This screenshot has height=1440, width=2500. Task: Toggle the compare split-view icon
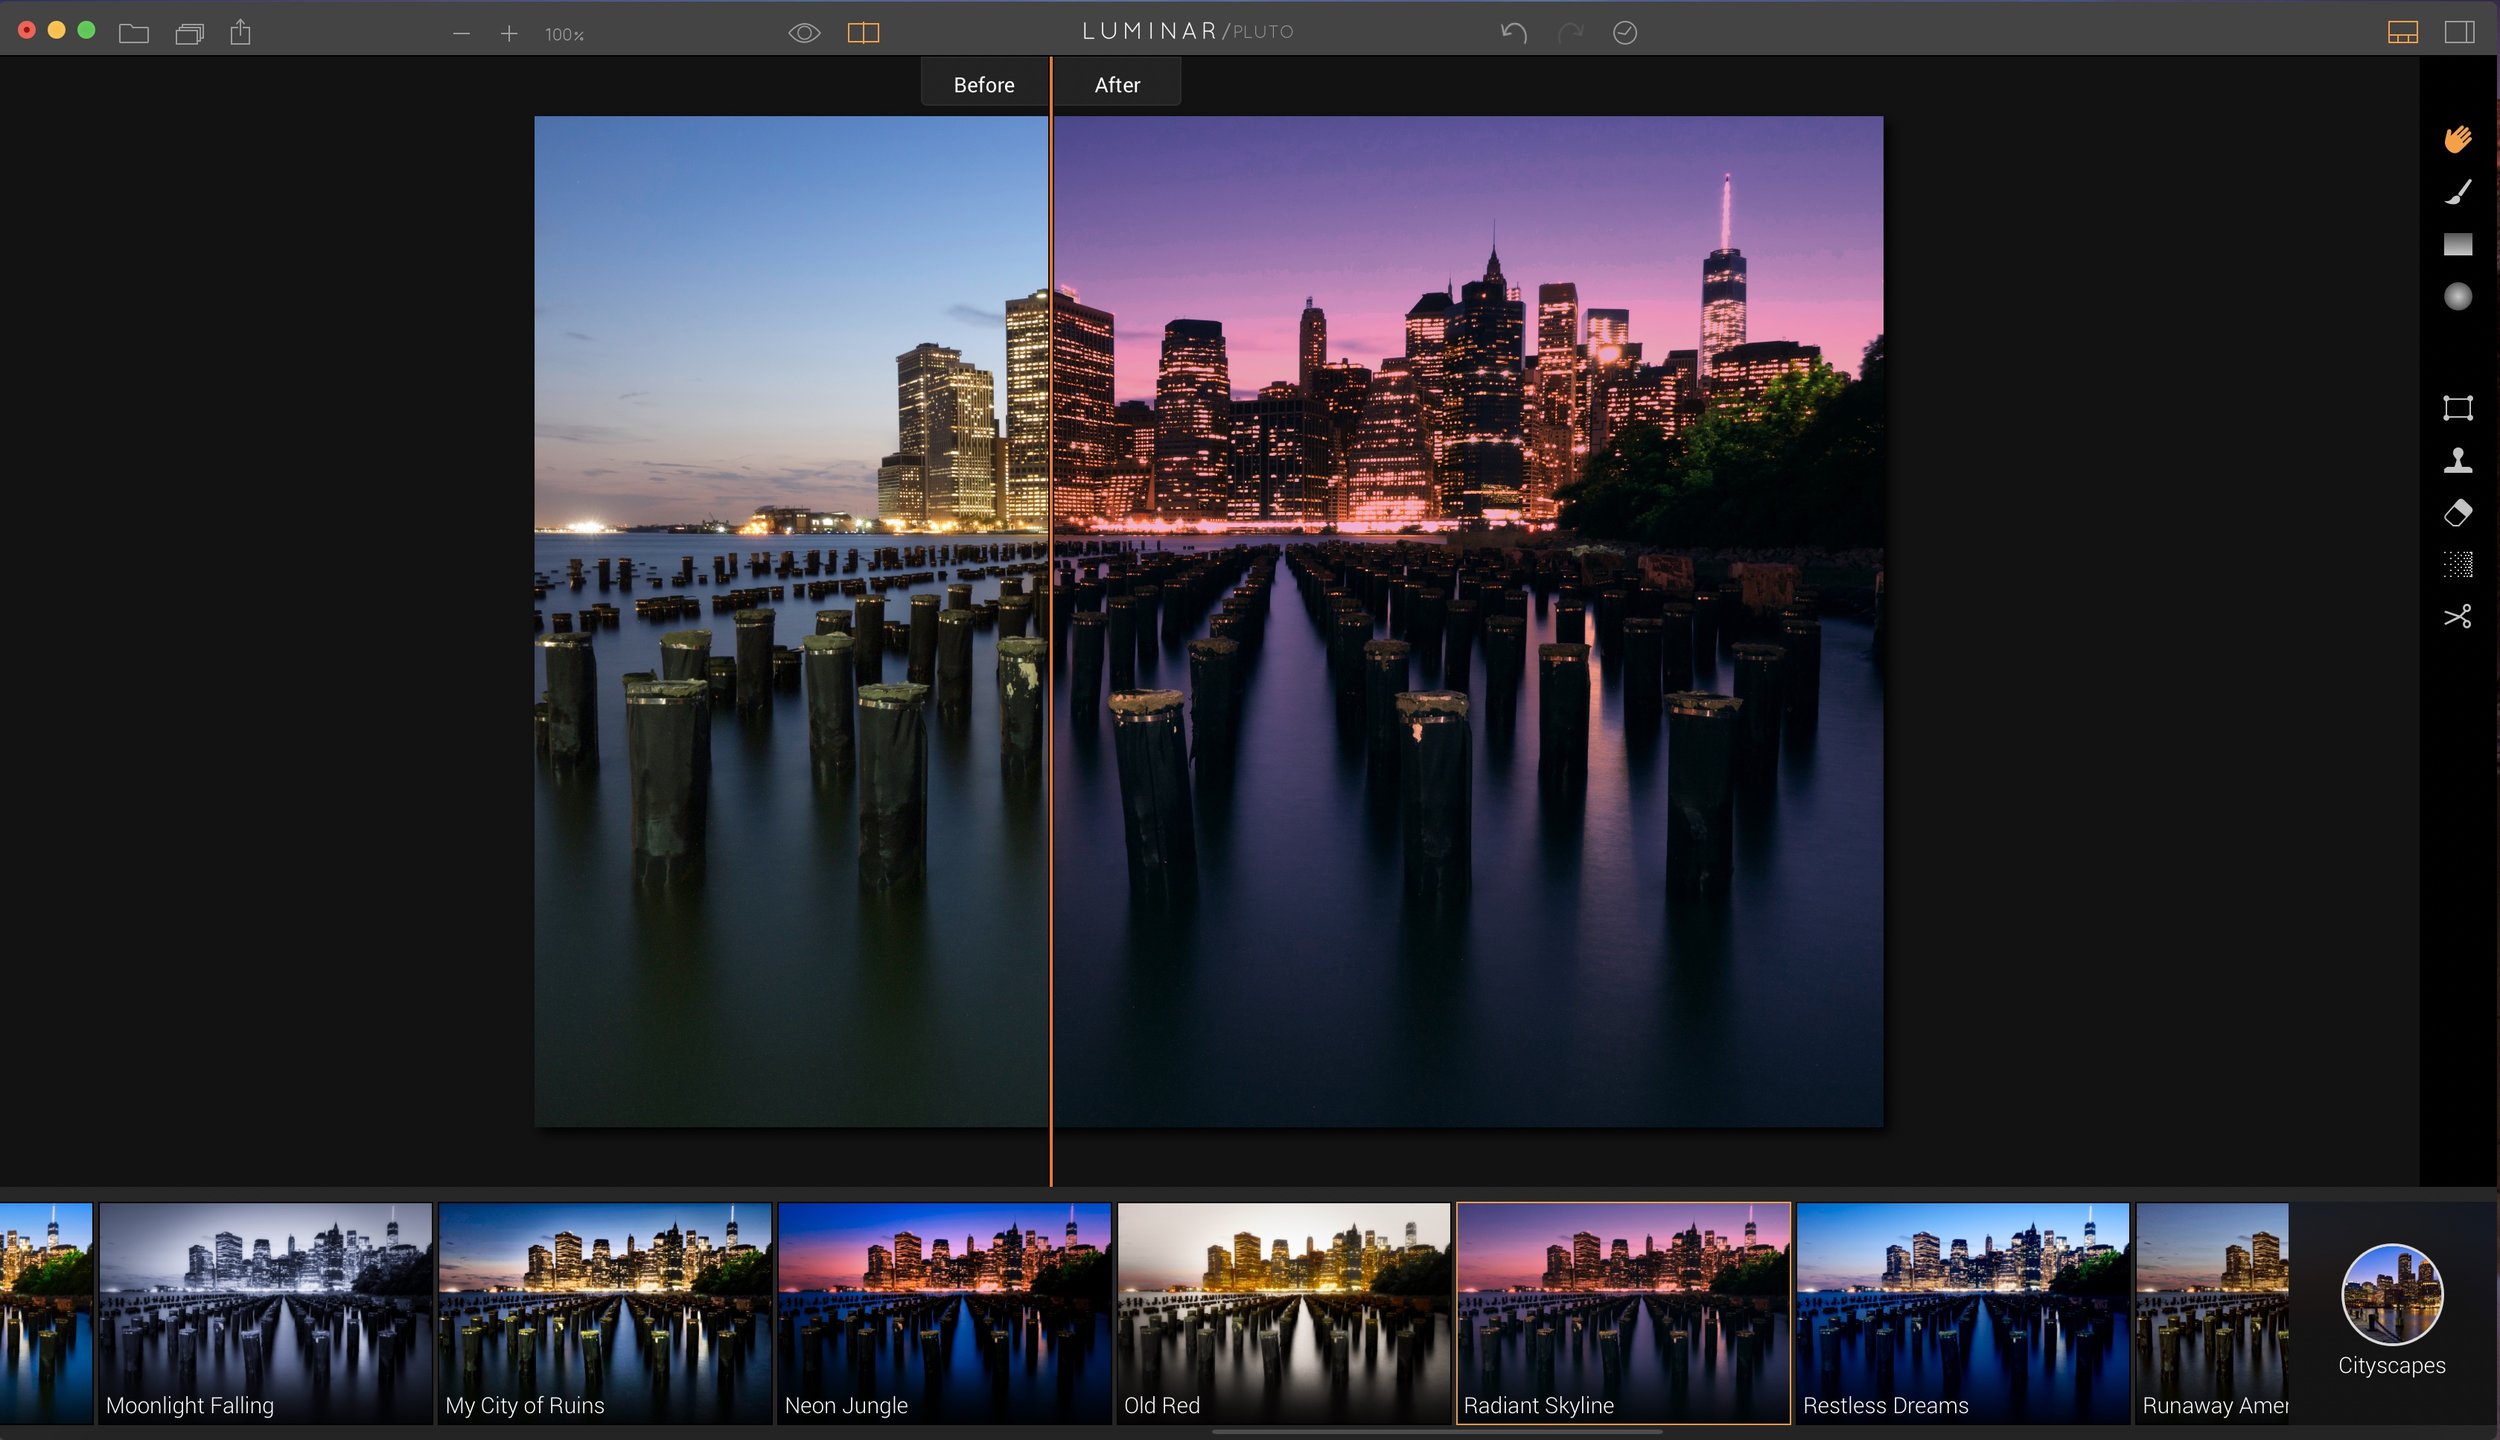point(863,33)
